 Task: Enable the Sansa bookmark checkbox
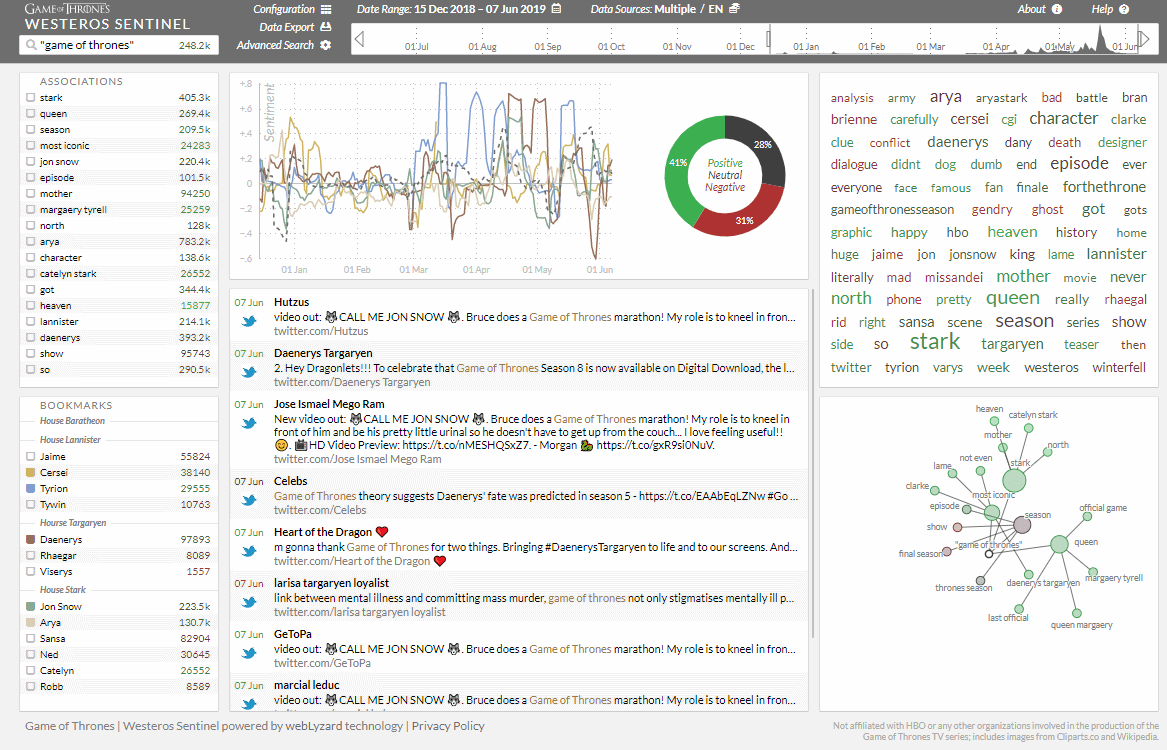(x=31, y=638)
